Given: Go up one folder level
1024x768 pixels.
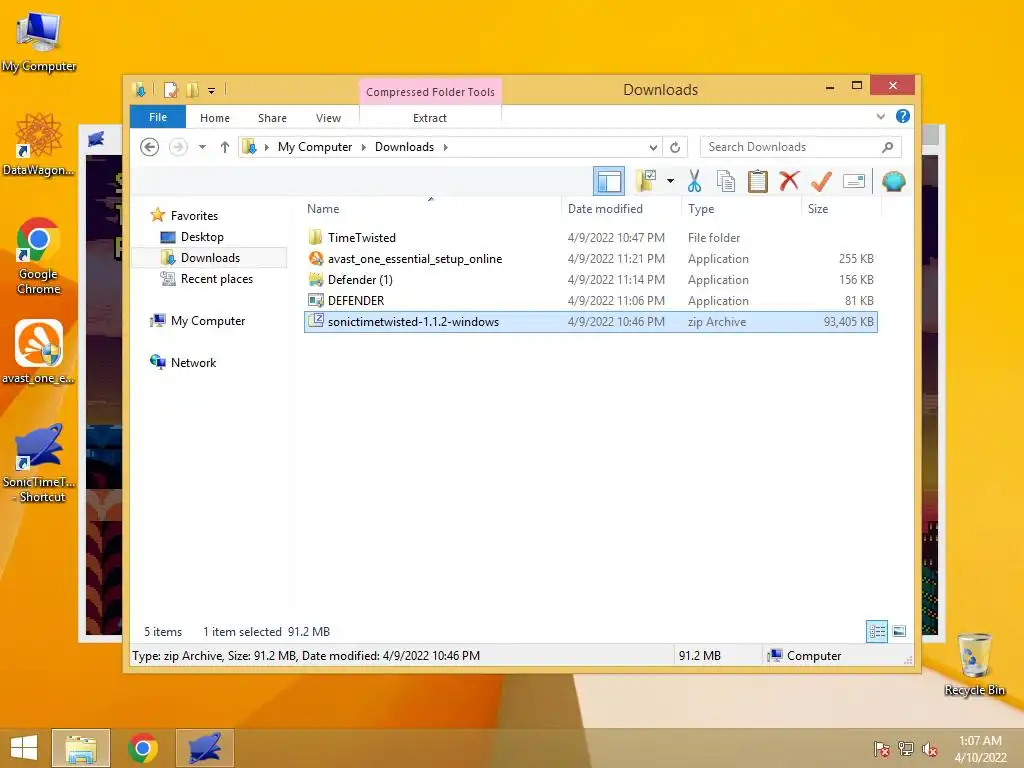Looking at the screenshot, I should click(225, 147).
